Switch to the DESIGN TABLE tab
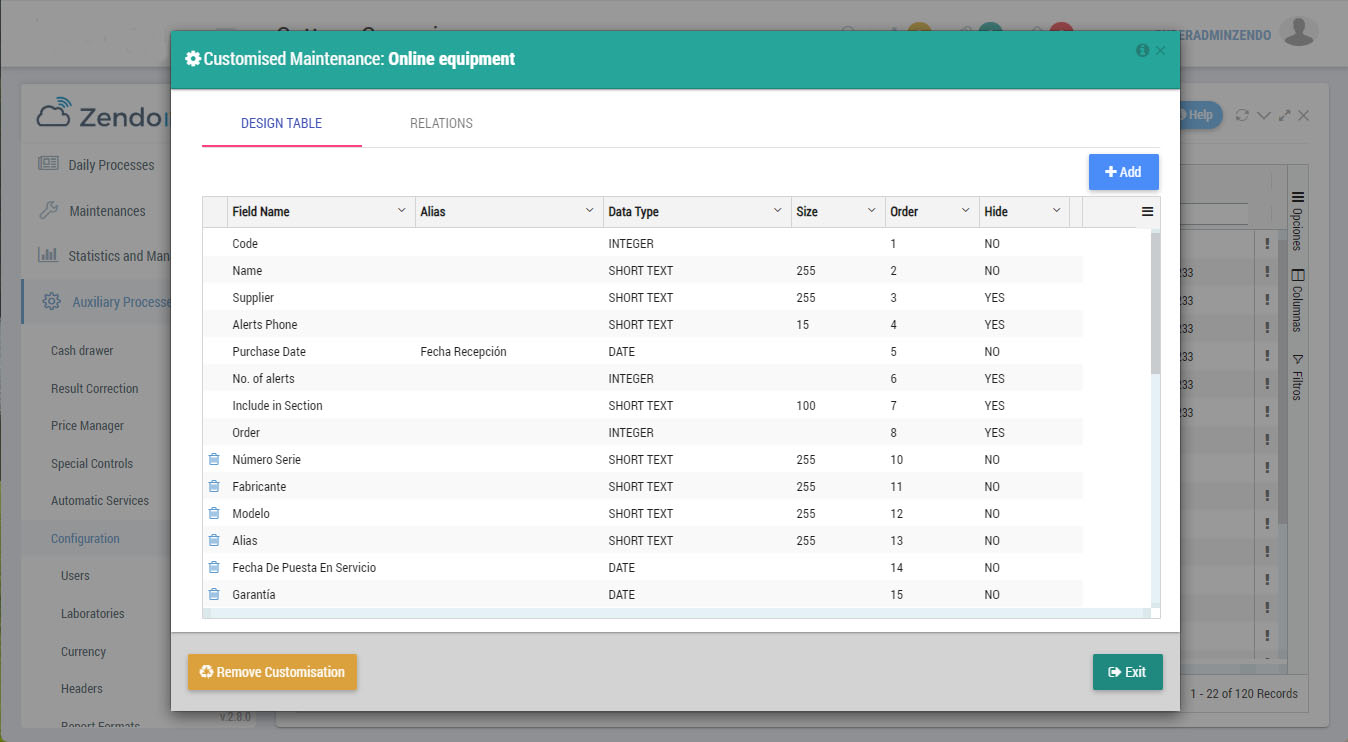The height and width of the screenshot is (742, 1348). (x=281, y=123)
